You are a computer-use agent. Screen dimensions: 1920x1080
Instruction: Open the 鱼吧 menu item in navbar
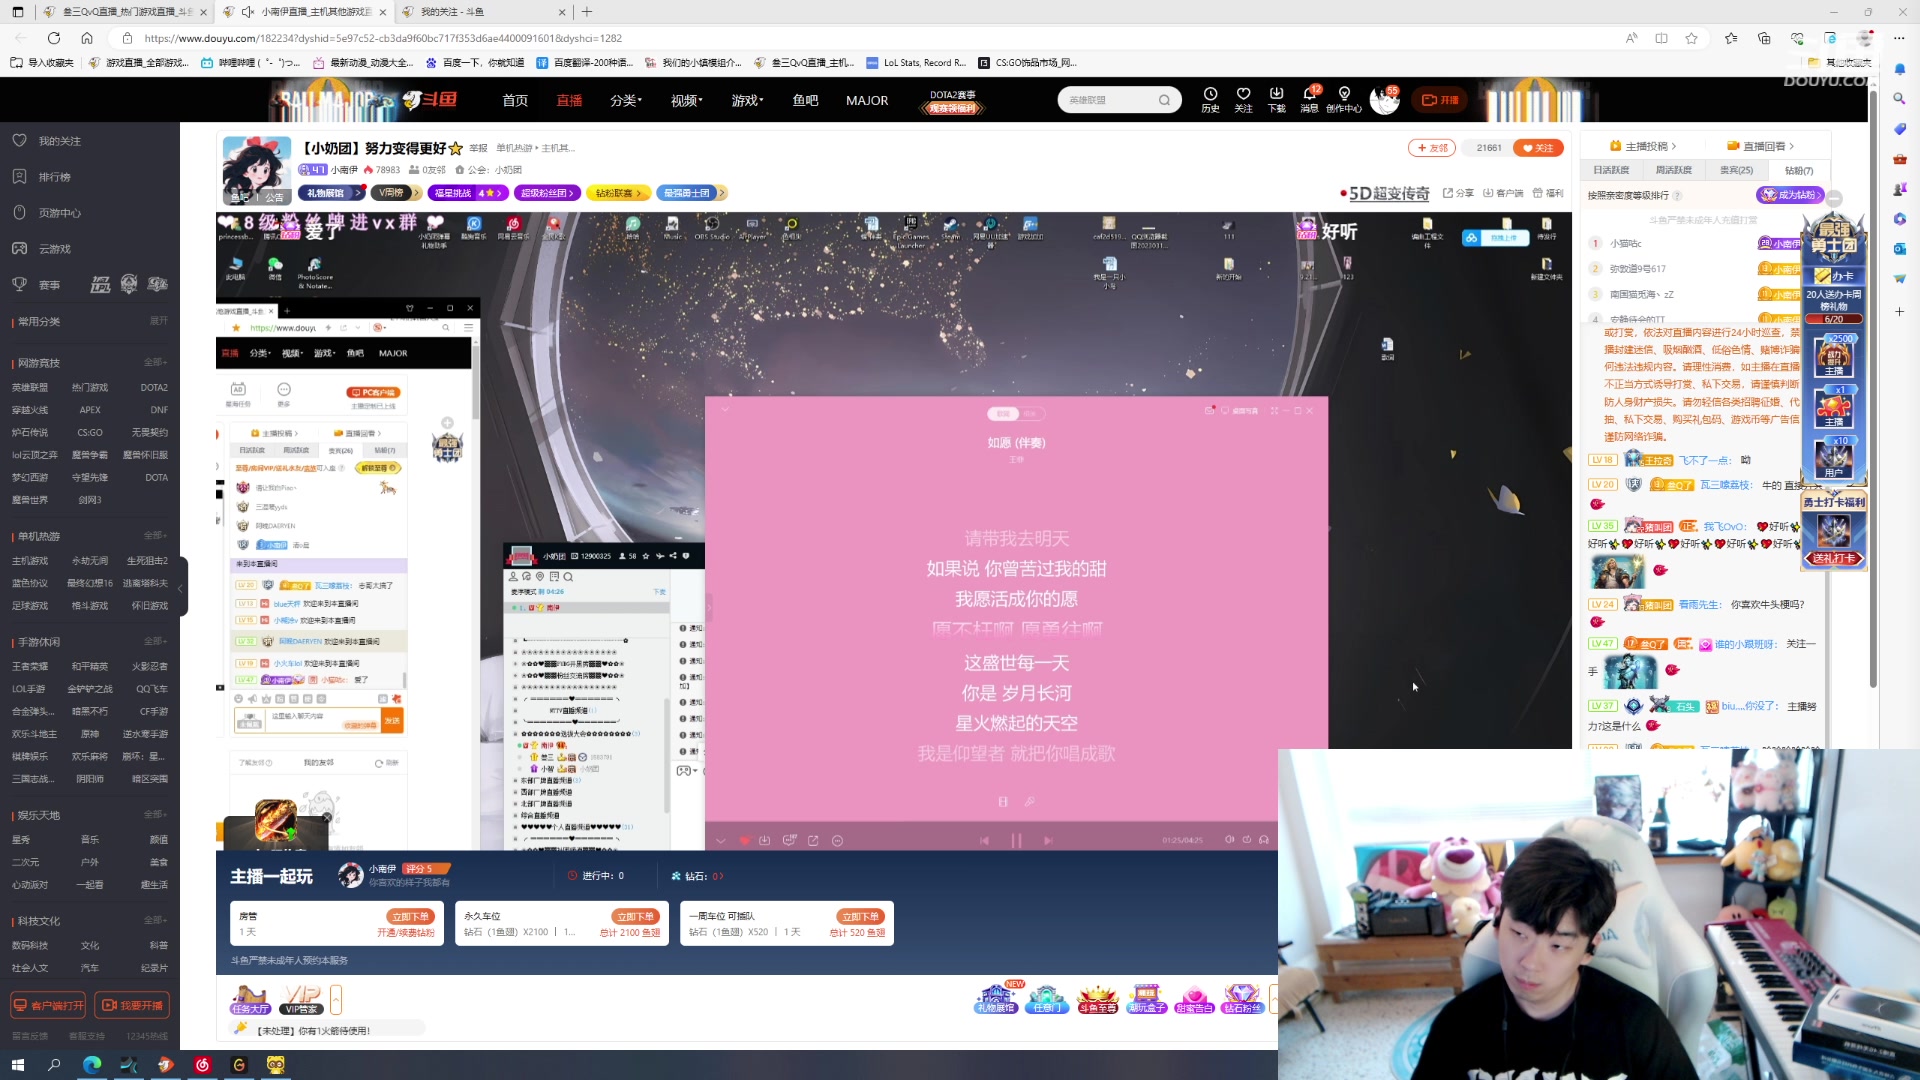pos(804,100)
